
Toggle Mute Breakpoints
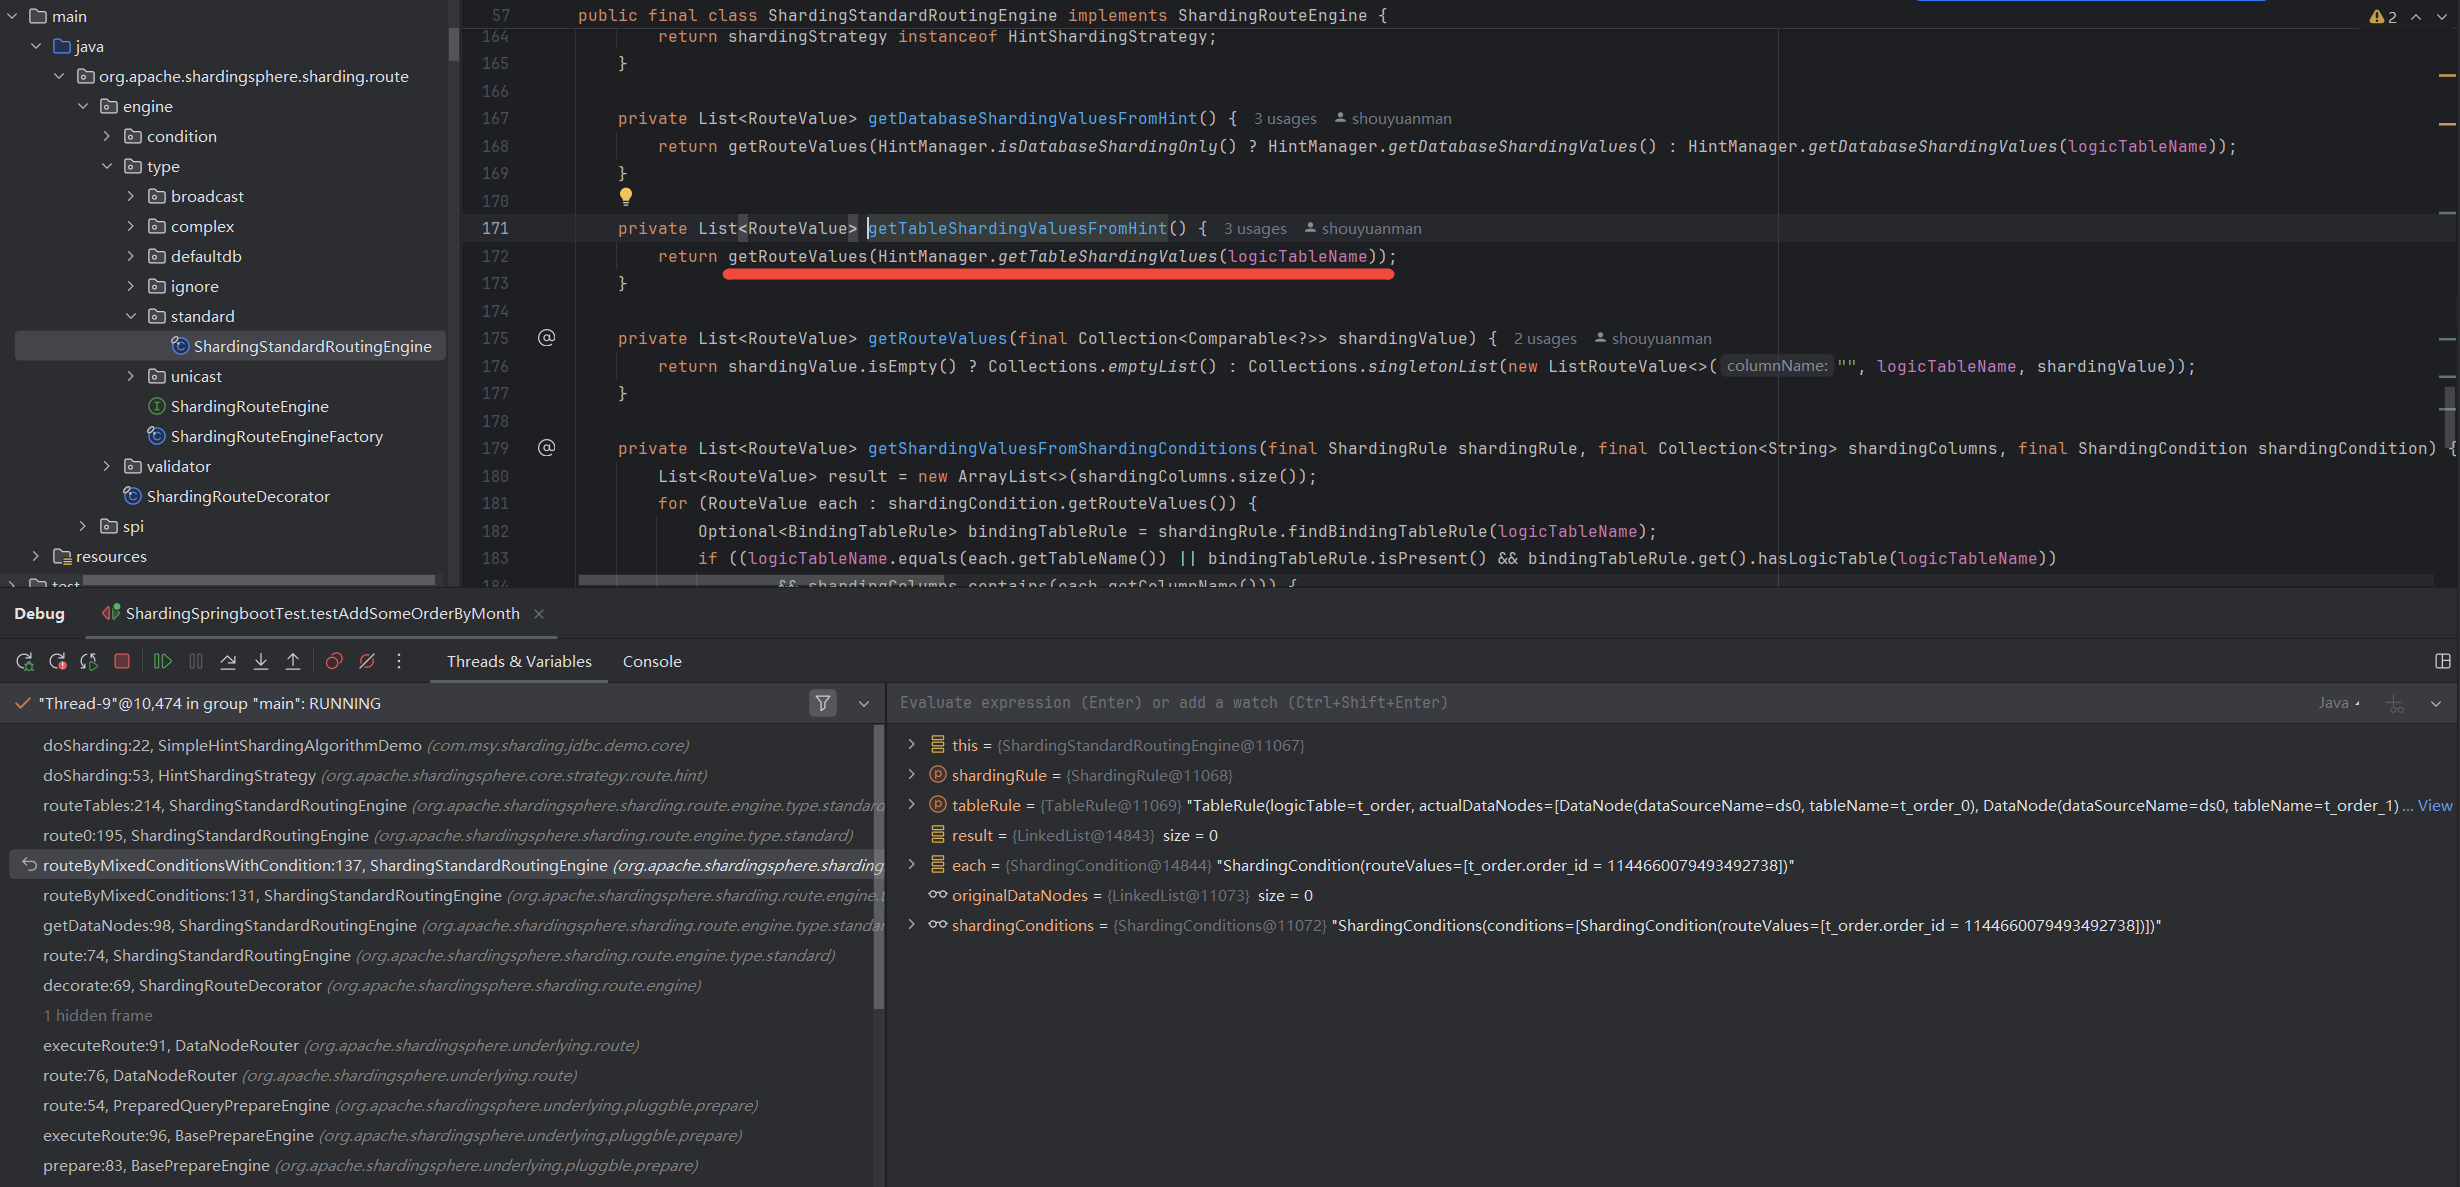click(367, 661)
